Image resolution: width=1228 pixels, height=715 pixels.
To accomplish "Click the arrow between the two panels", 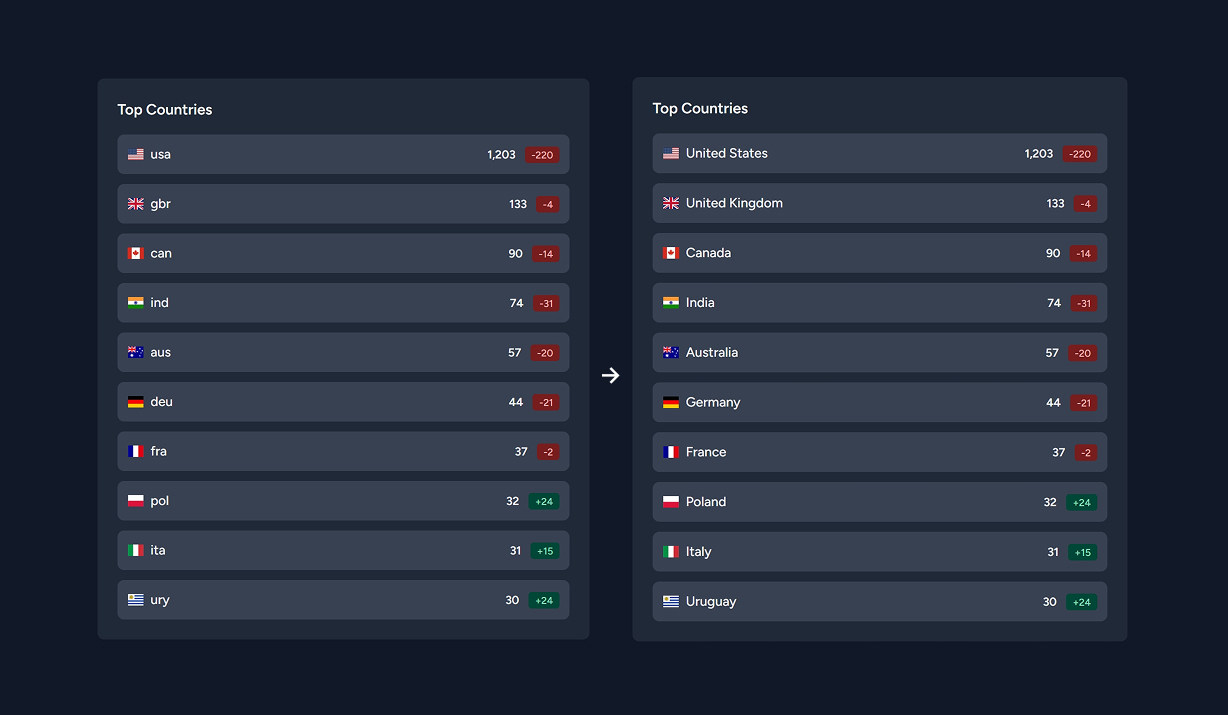I will point(611,375).
